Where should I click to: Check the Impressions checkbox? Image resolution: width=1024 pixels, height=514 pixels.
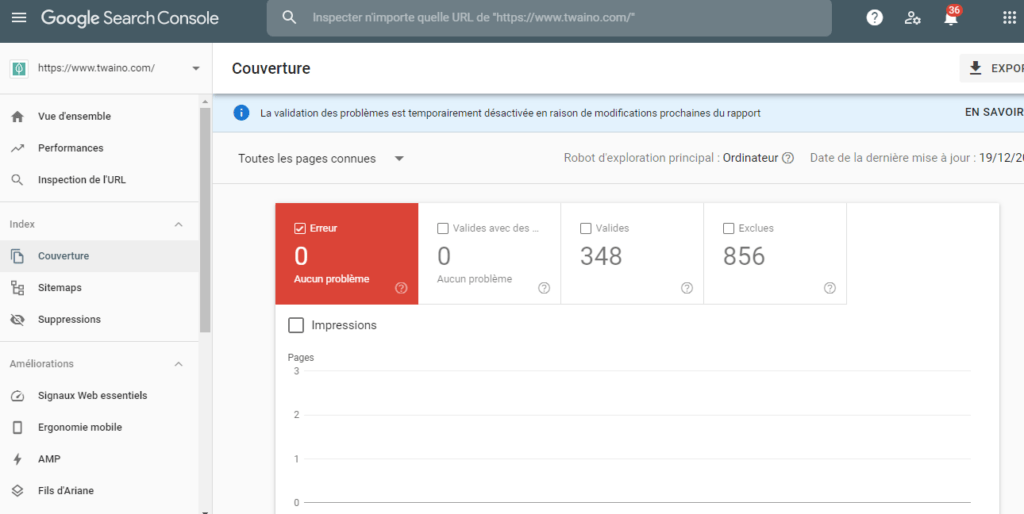pos(296,325)
